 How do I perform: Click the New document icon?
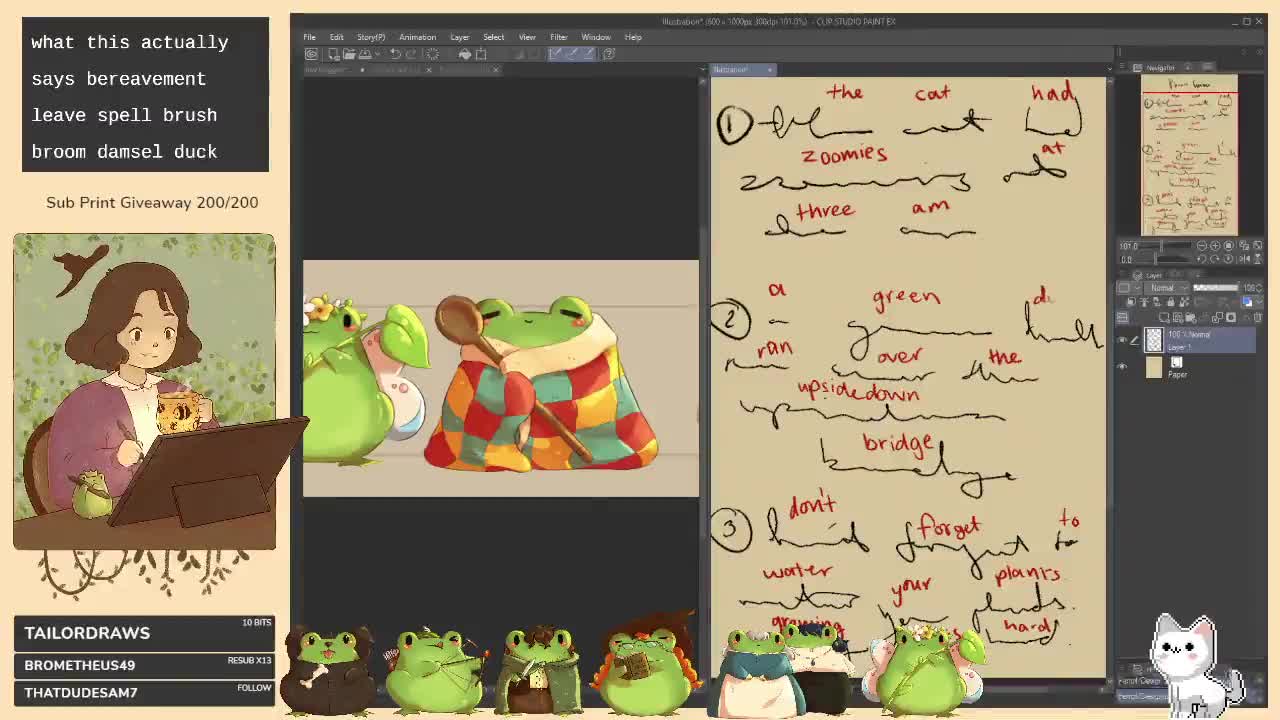click(333, 54)
